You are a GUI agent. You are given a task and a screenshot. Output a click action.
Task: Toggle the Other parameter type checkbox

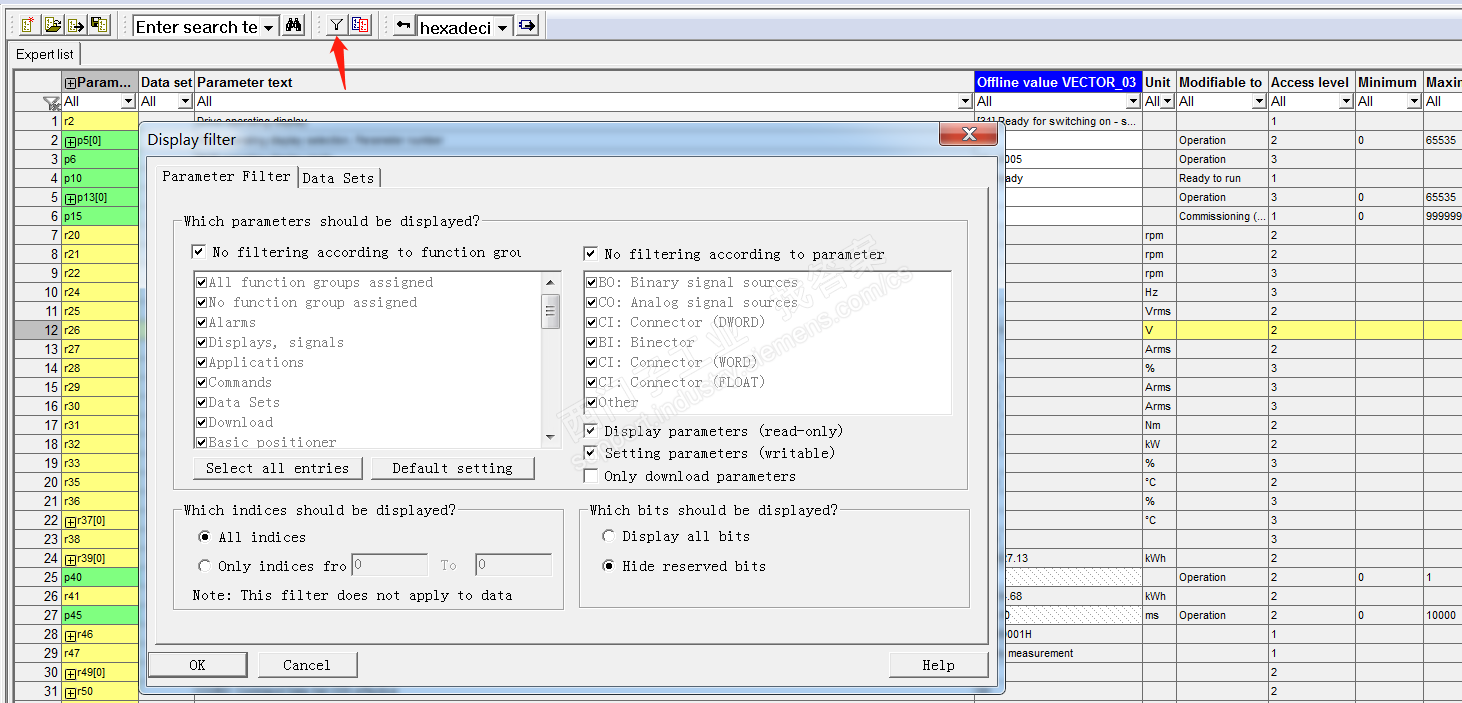point(592,403)
